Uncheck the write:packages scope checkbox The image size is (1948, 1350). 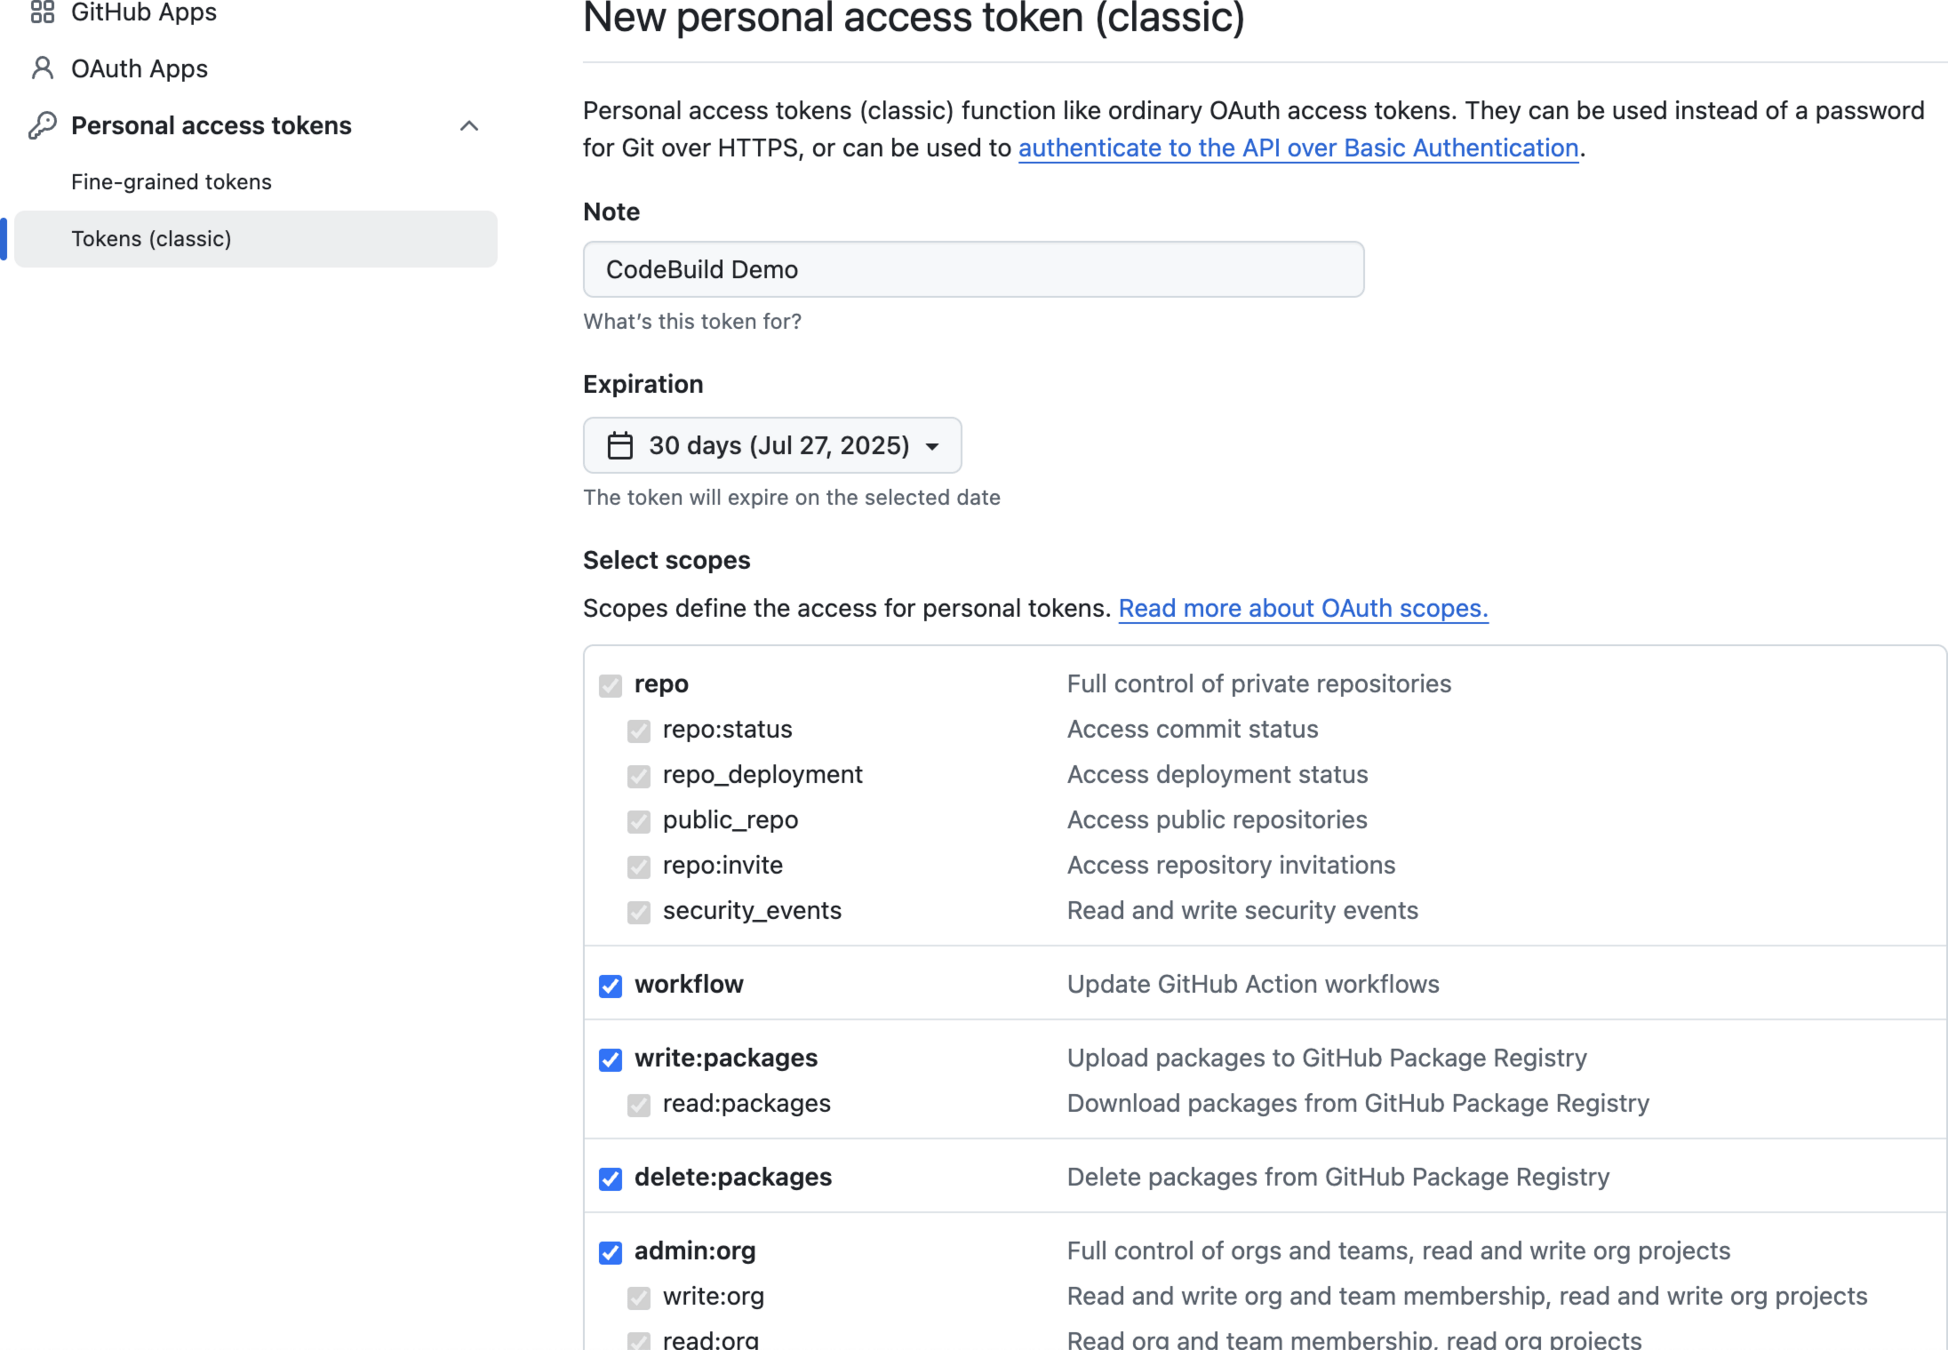click(x=610, y=1060)
